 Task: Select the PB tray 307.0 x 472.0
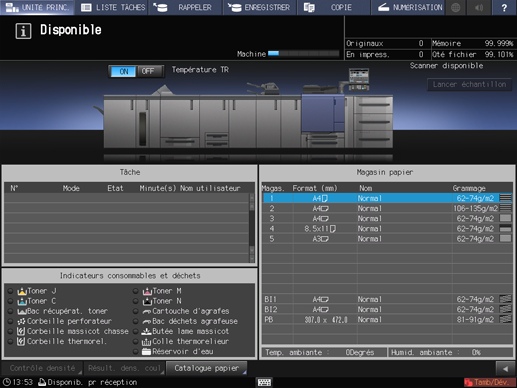point(388,320)
